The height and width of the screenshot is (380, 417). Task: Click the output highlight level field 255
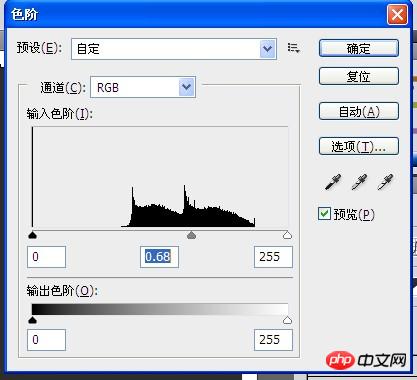(x=273, y=340)
